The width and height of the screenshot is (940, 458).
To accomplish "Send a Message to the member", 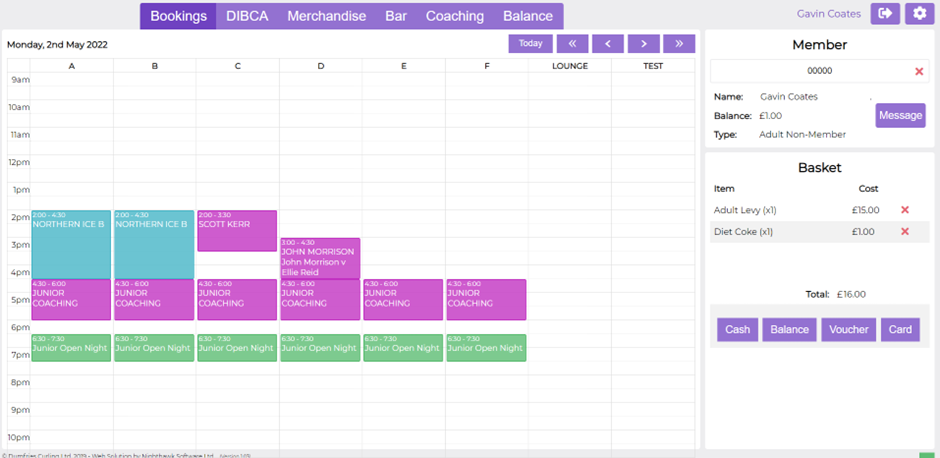I will pos(900,116).
